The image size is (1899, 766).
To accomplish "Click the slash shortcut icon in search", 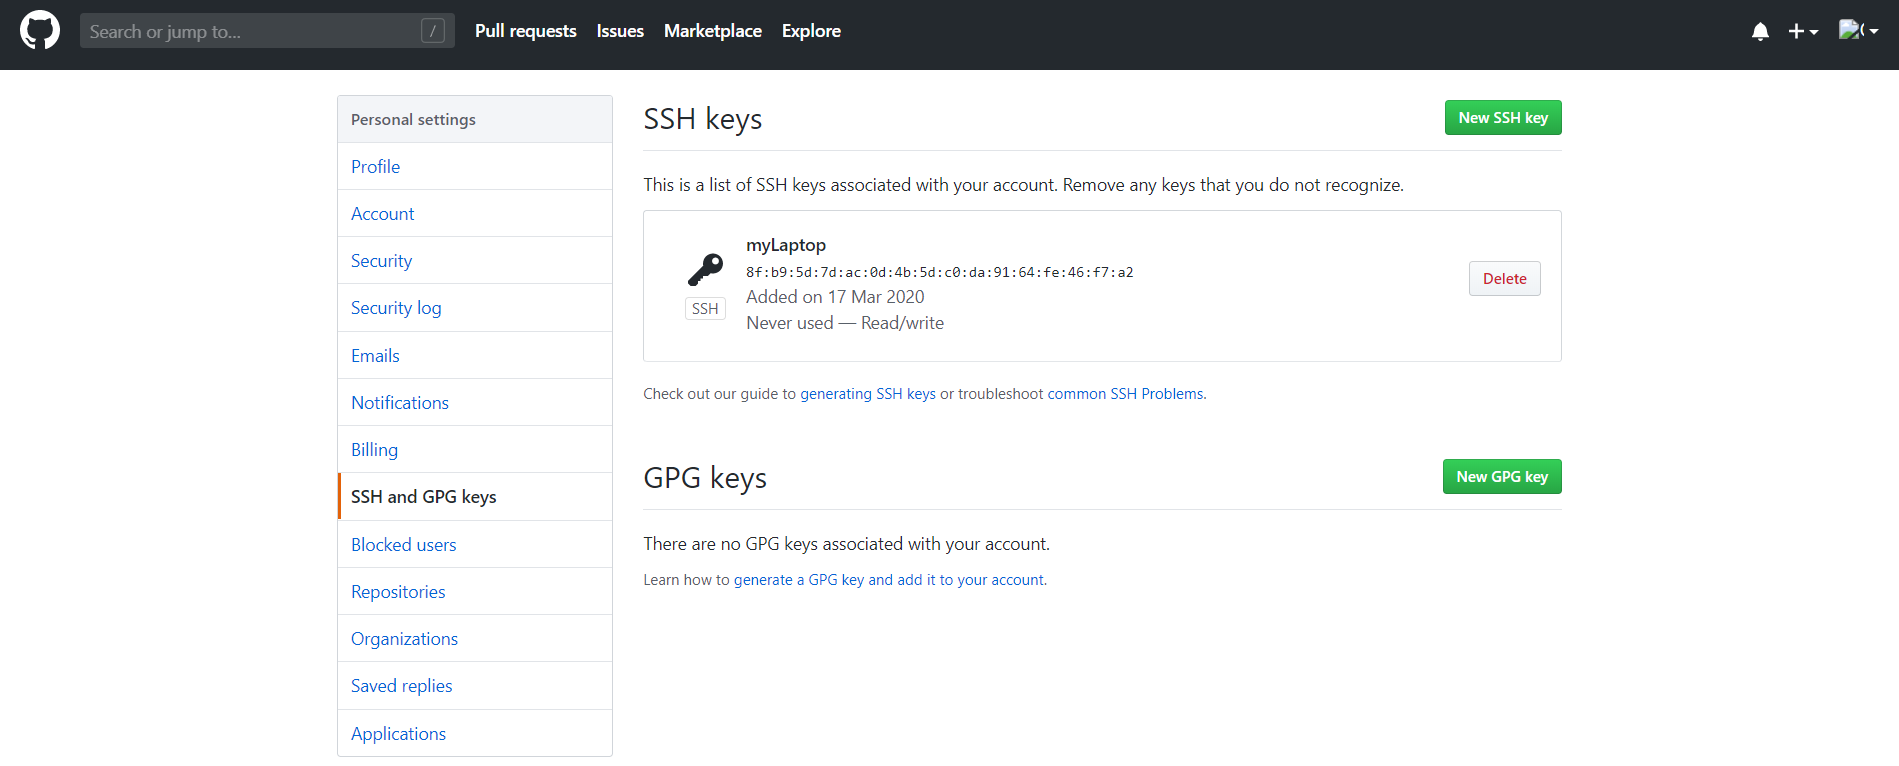I will [x=432, y=31].
